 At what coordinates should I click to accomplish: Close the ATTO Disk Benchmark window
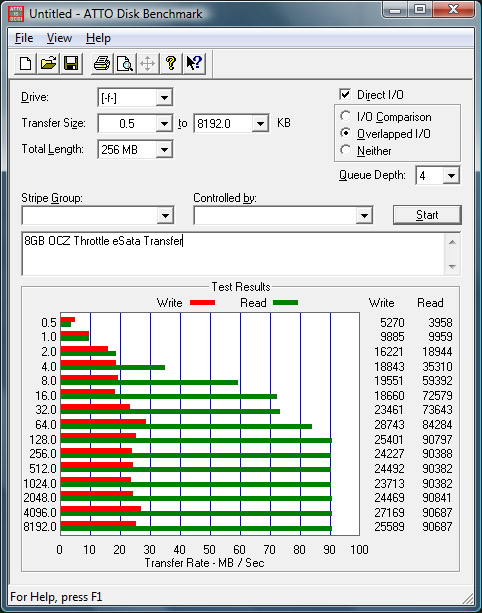[x=453, y=9]
